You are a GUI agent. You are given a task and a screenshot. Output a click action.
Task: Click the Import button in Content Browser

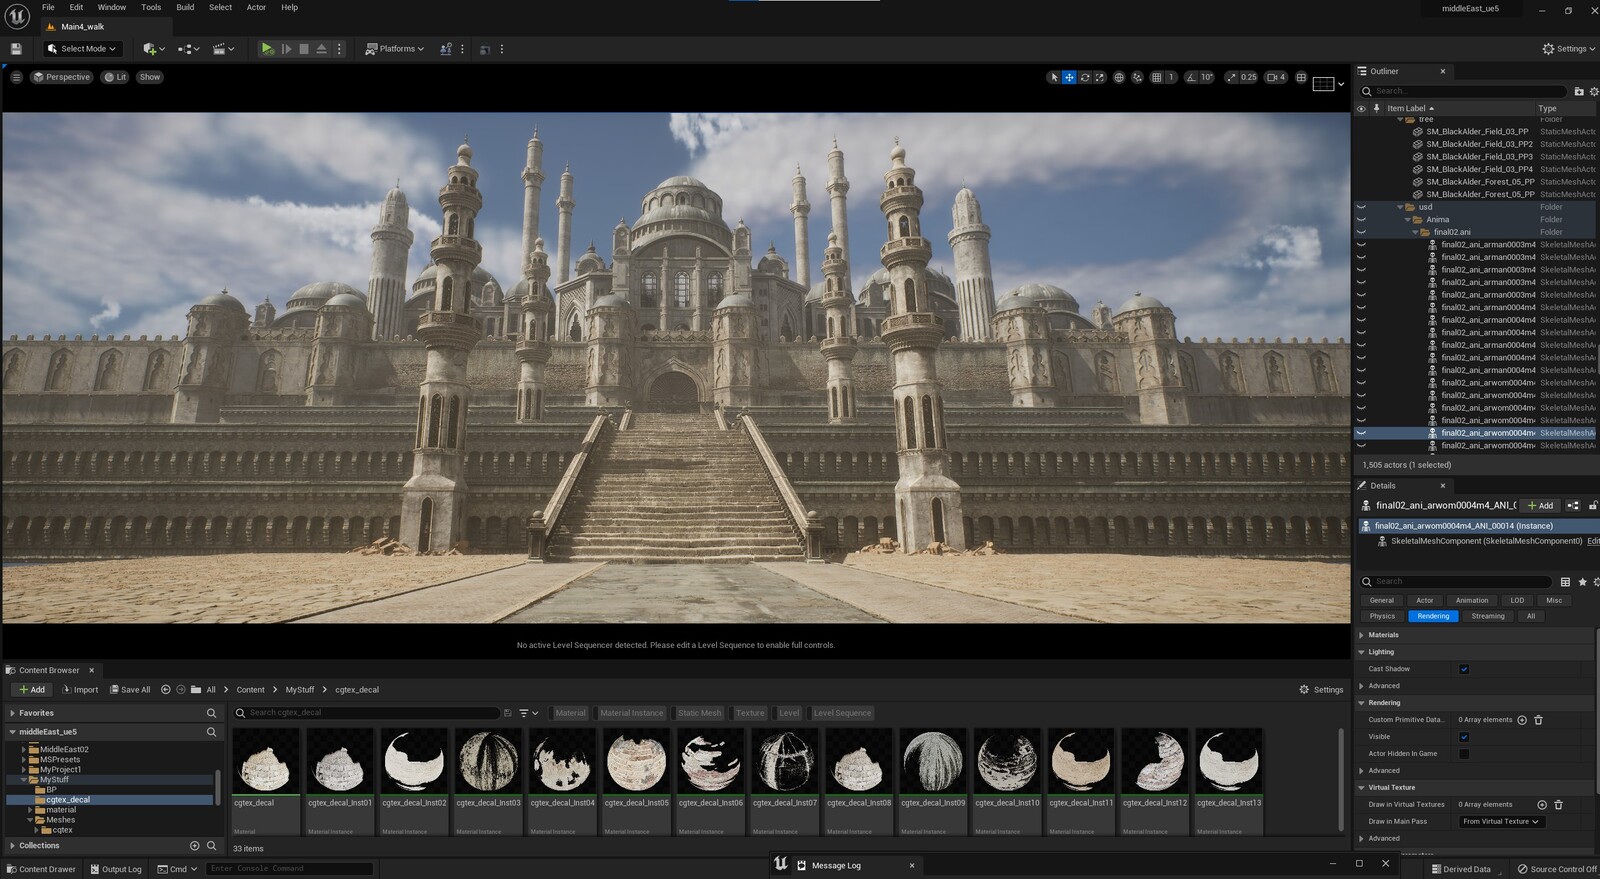(x=80, y=689)
